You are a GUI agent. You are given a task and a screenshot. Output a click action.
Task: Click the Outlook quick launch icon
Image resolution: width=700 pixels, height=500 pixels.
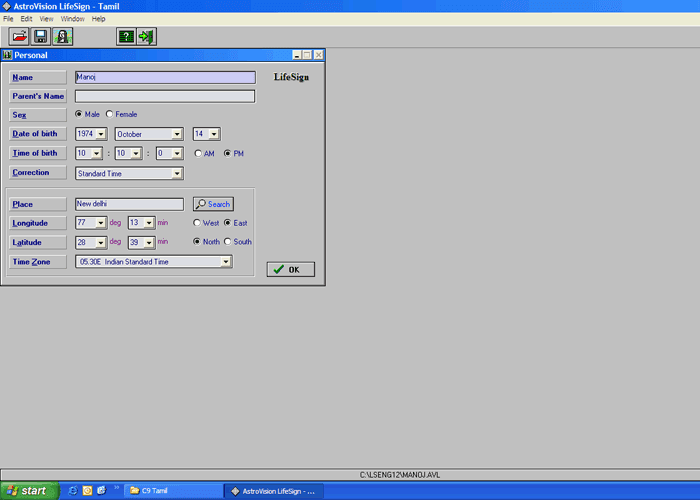tap(88, 491)
